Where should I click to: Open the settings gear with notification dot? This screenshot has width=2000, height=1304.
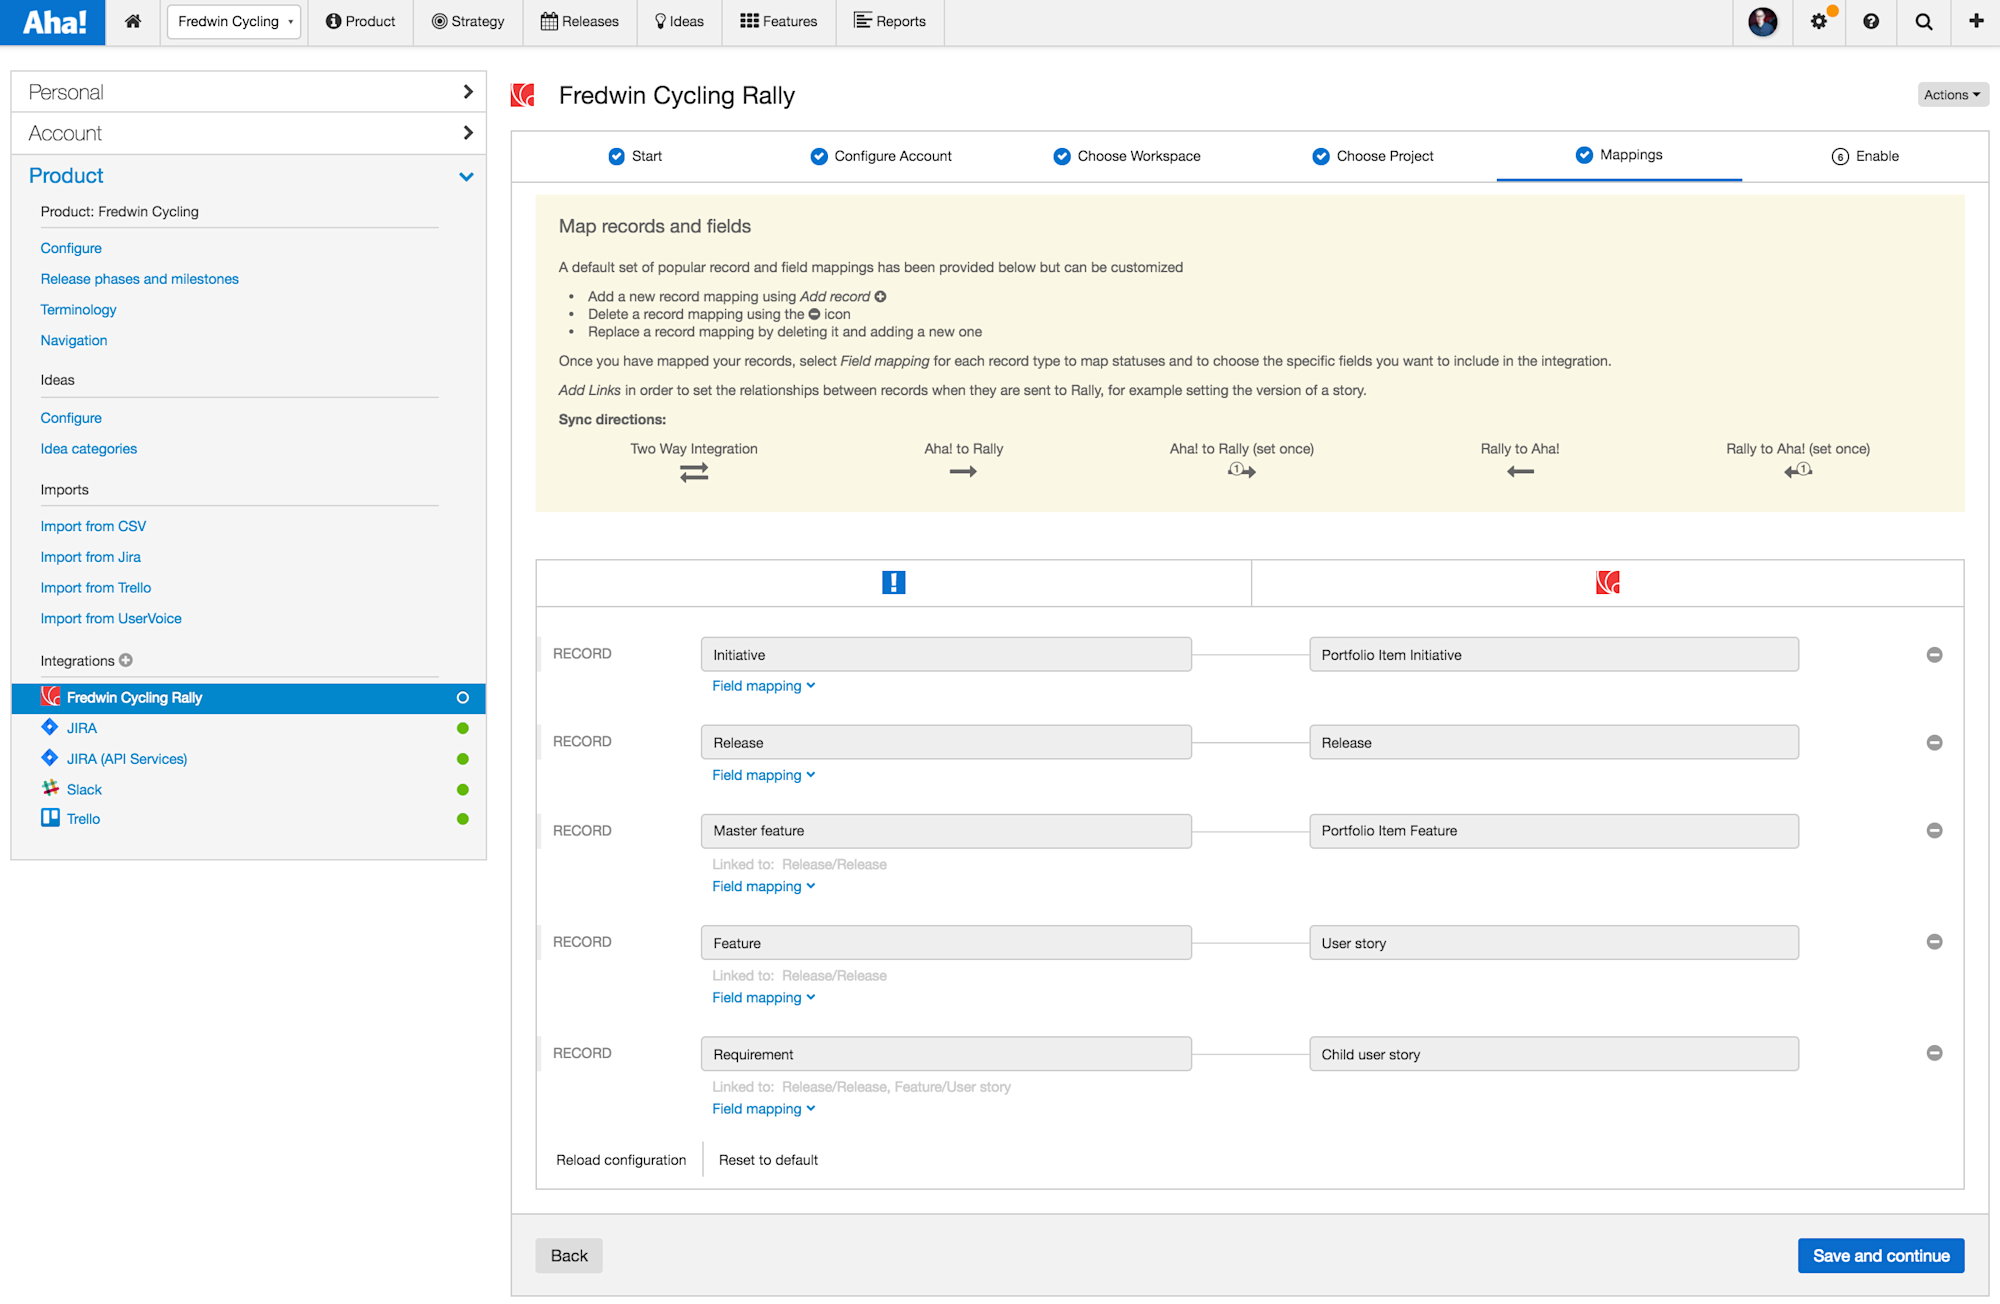click(x=1818, y=21)
